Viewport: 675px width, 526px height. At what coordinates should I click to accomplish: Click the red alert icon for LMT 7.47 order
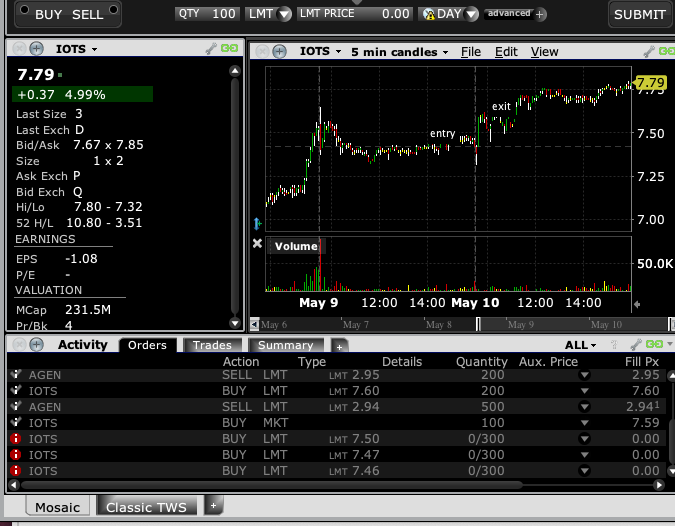(15, 455)
